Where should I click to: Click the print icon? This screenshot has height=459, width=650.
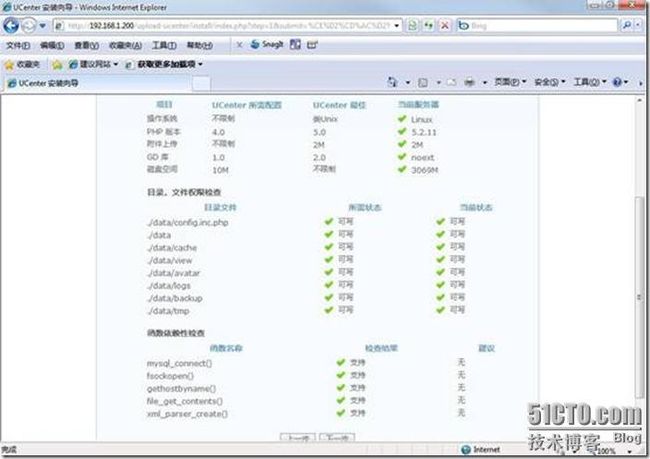pyautogui.click(x=469, y=83)
